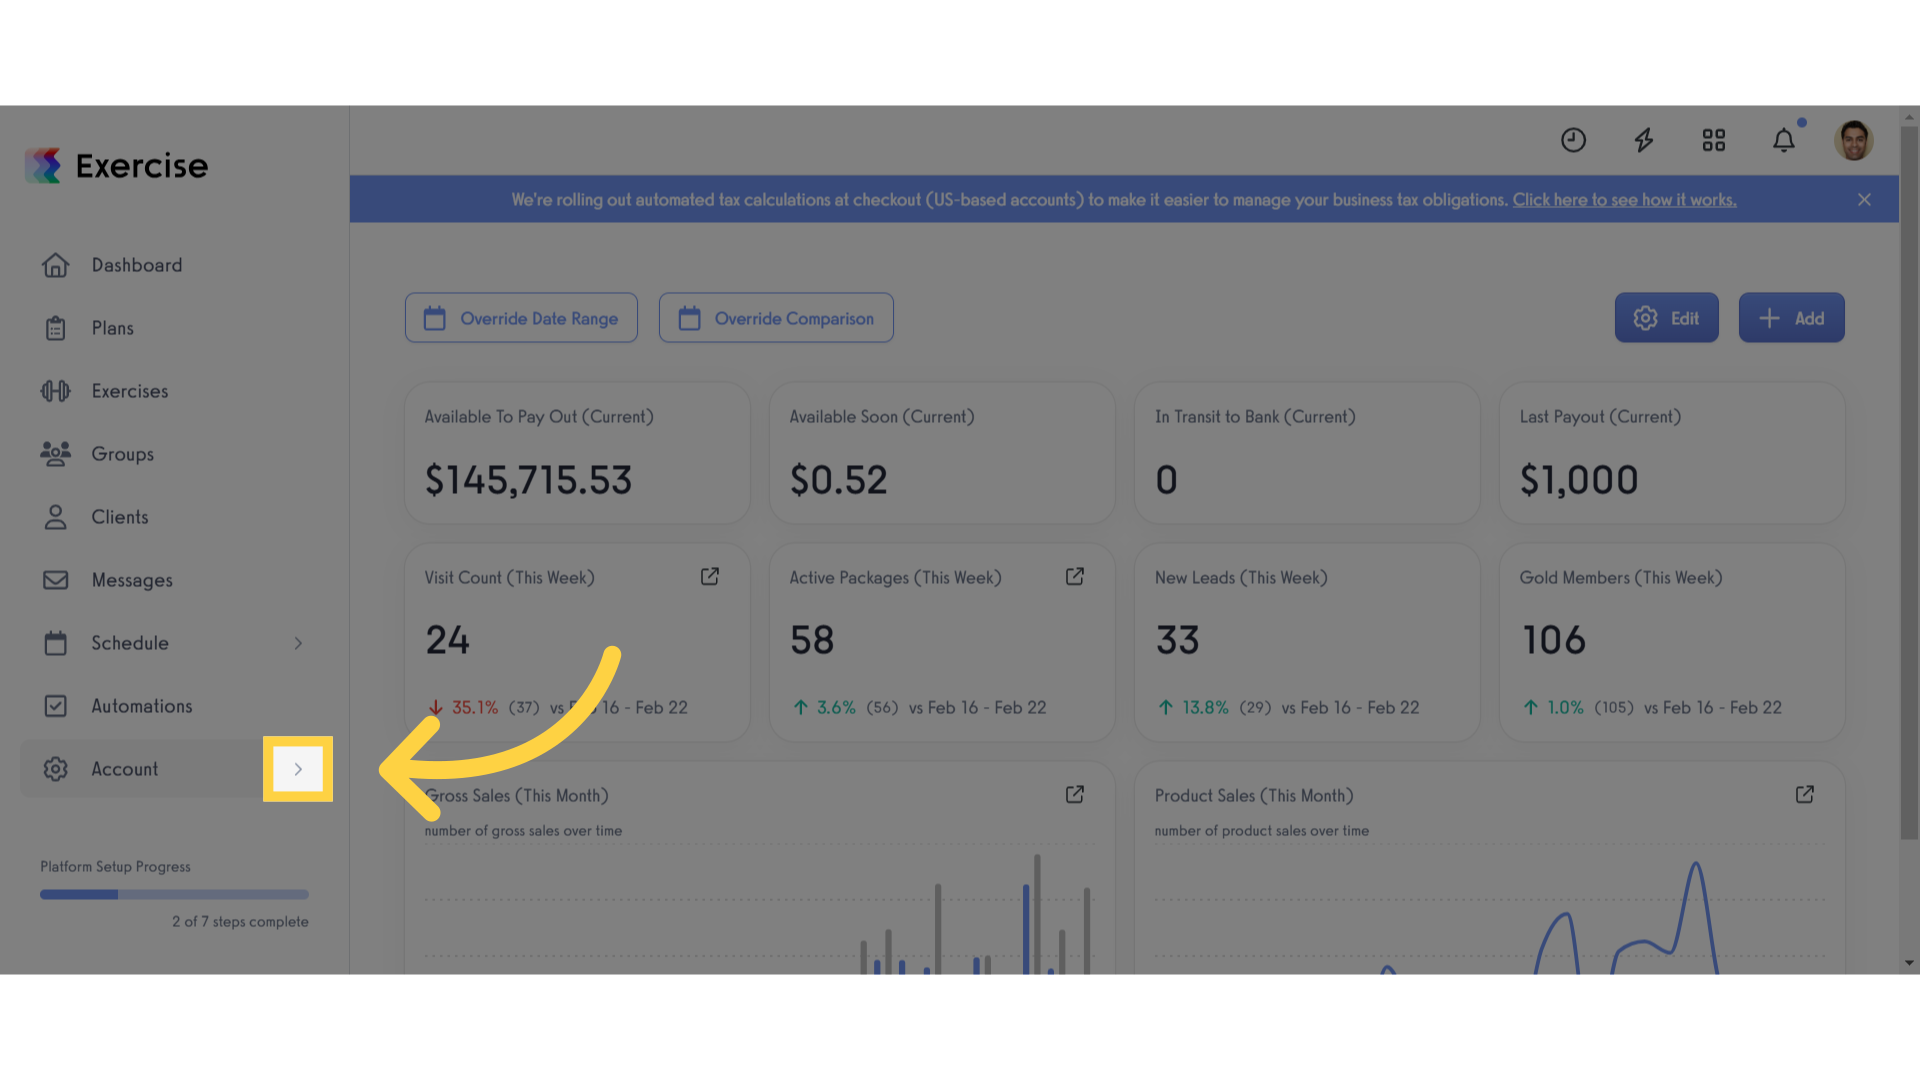The image size is (1920, 1080).
Task: Open Override Comparison picker
Action: tap(776, 318)
